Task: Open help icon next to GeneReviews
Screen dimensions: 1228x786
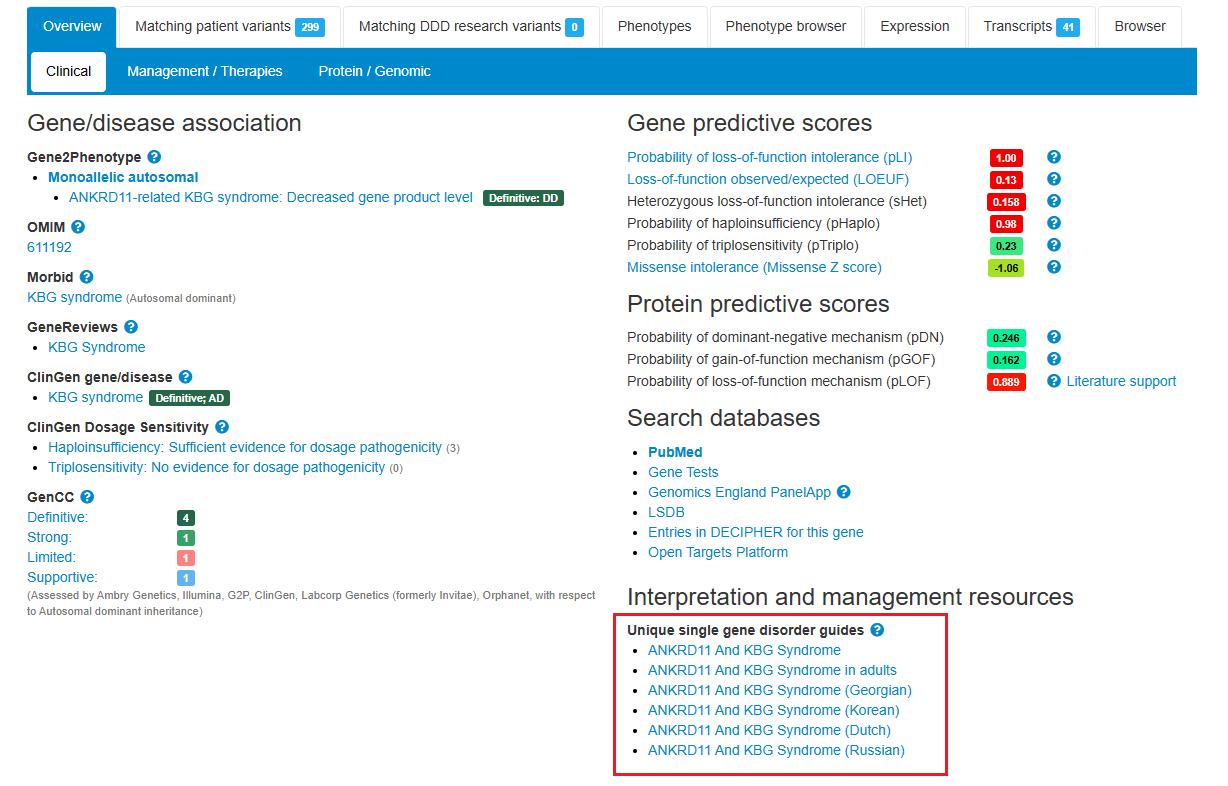Action: pyautogui.click(x=131, y=327)
